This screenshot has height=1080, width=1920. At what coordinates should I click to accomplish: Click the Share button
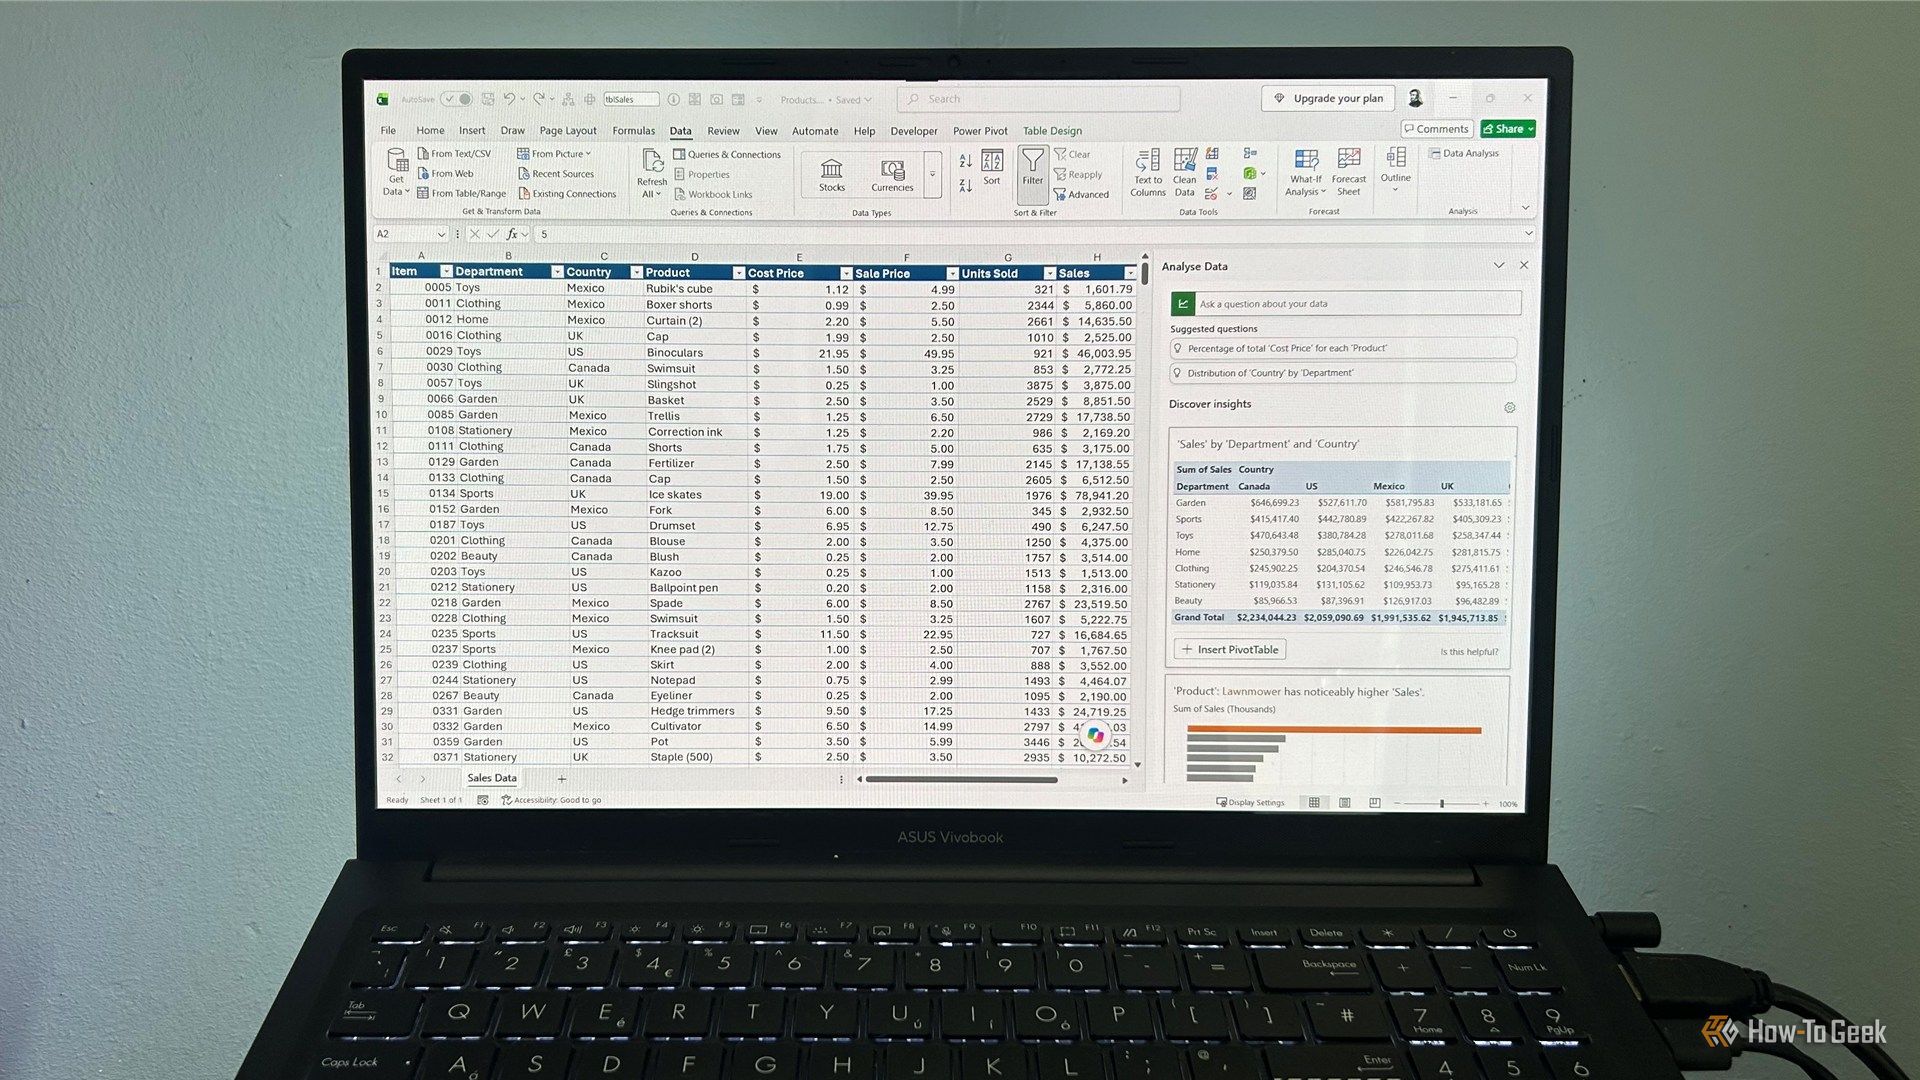pyautogui.click(x=1508, y=129)
